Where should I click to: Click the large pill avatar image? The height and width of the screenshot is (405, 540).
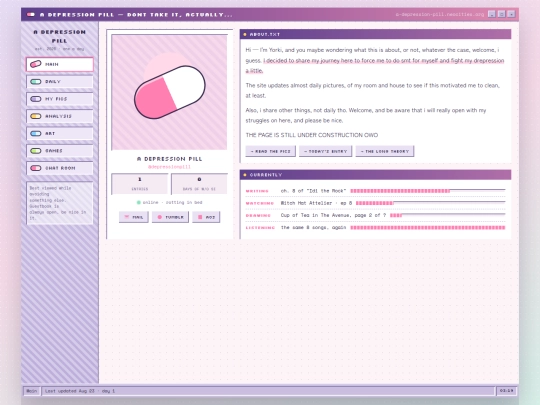169,92
